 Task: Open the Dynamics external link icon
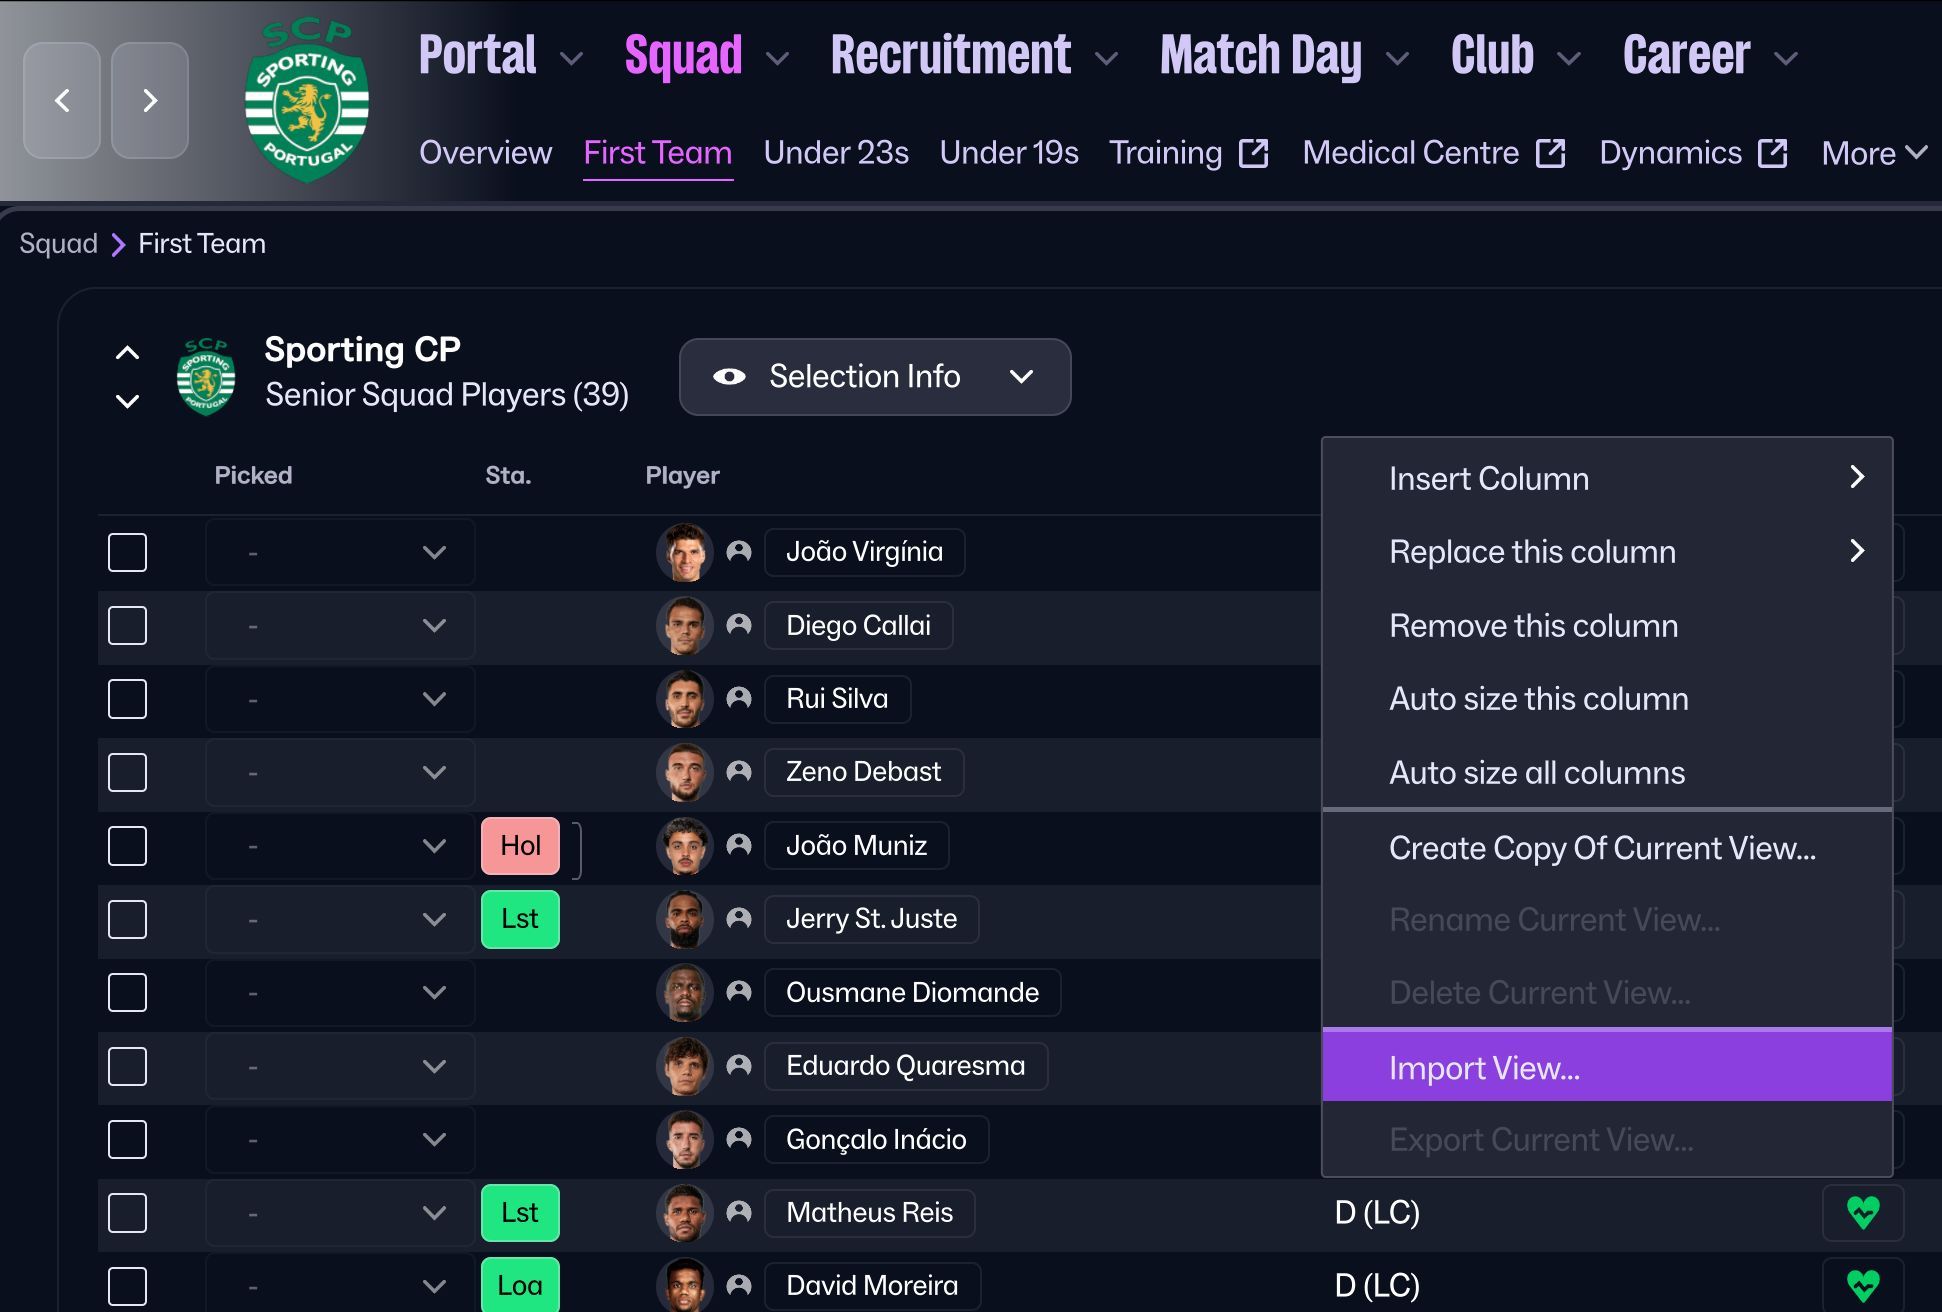[x=1773, y=153]
